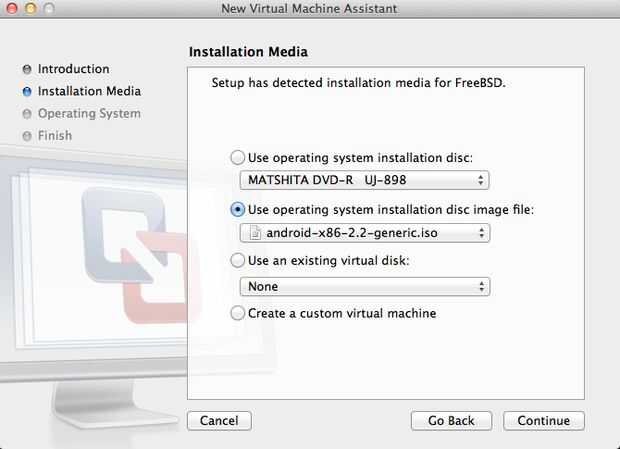Screen dimensions: 620x449
Task: Select 'Create a custom virtual machine' radio
Action: 237,313
